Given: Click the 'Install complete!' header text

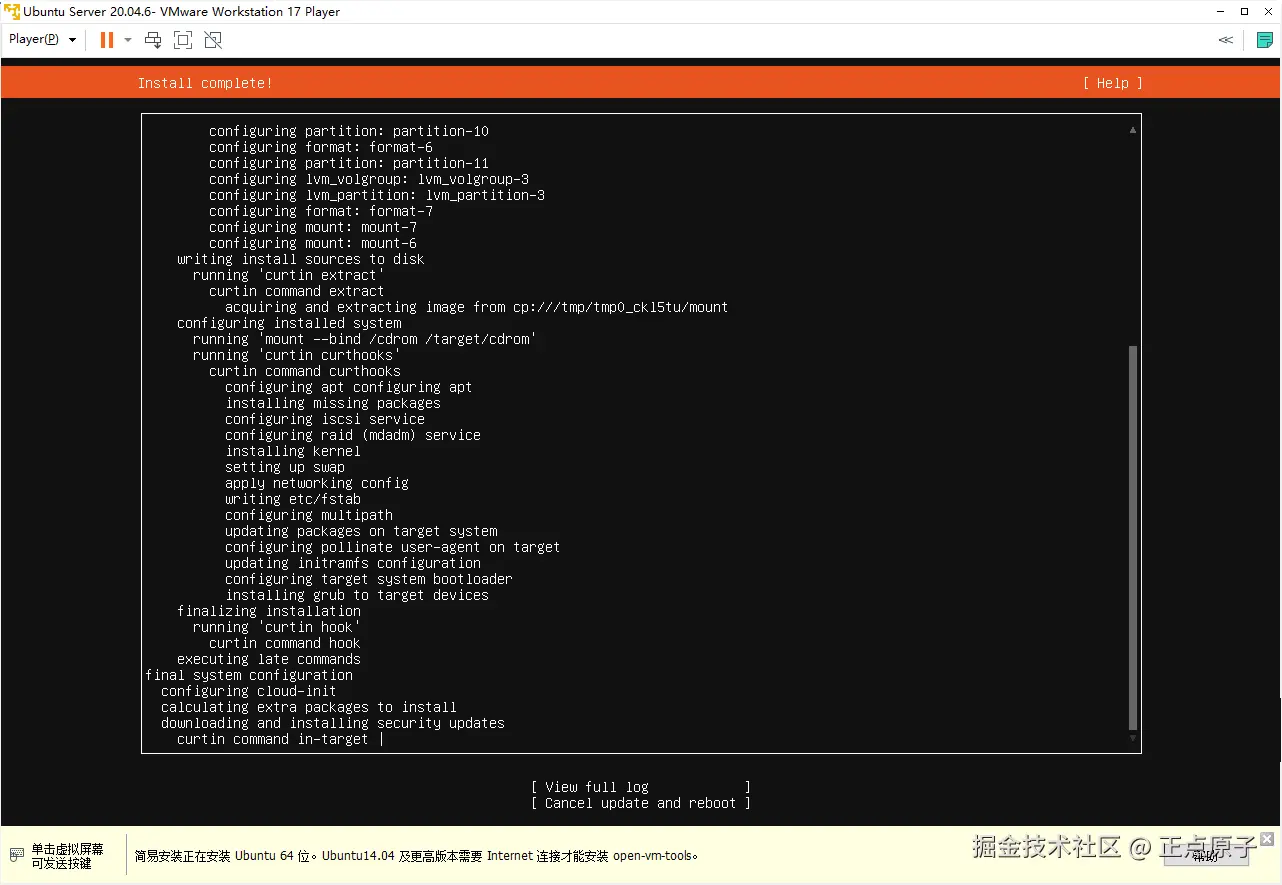Looking at the screenshot, I should click(205, 83).
